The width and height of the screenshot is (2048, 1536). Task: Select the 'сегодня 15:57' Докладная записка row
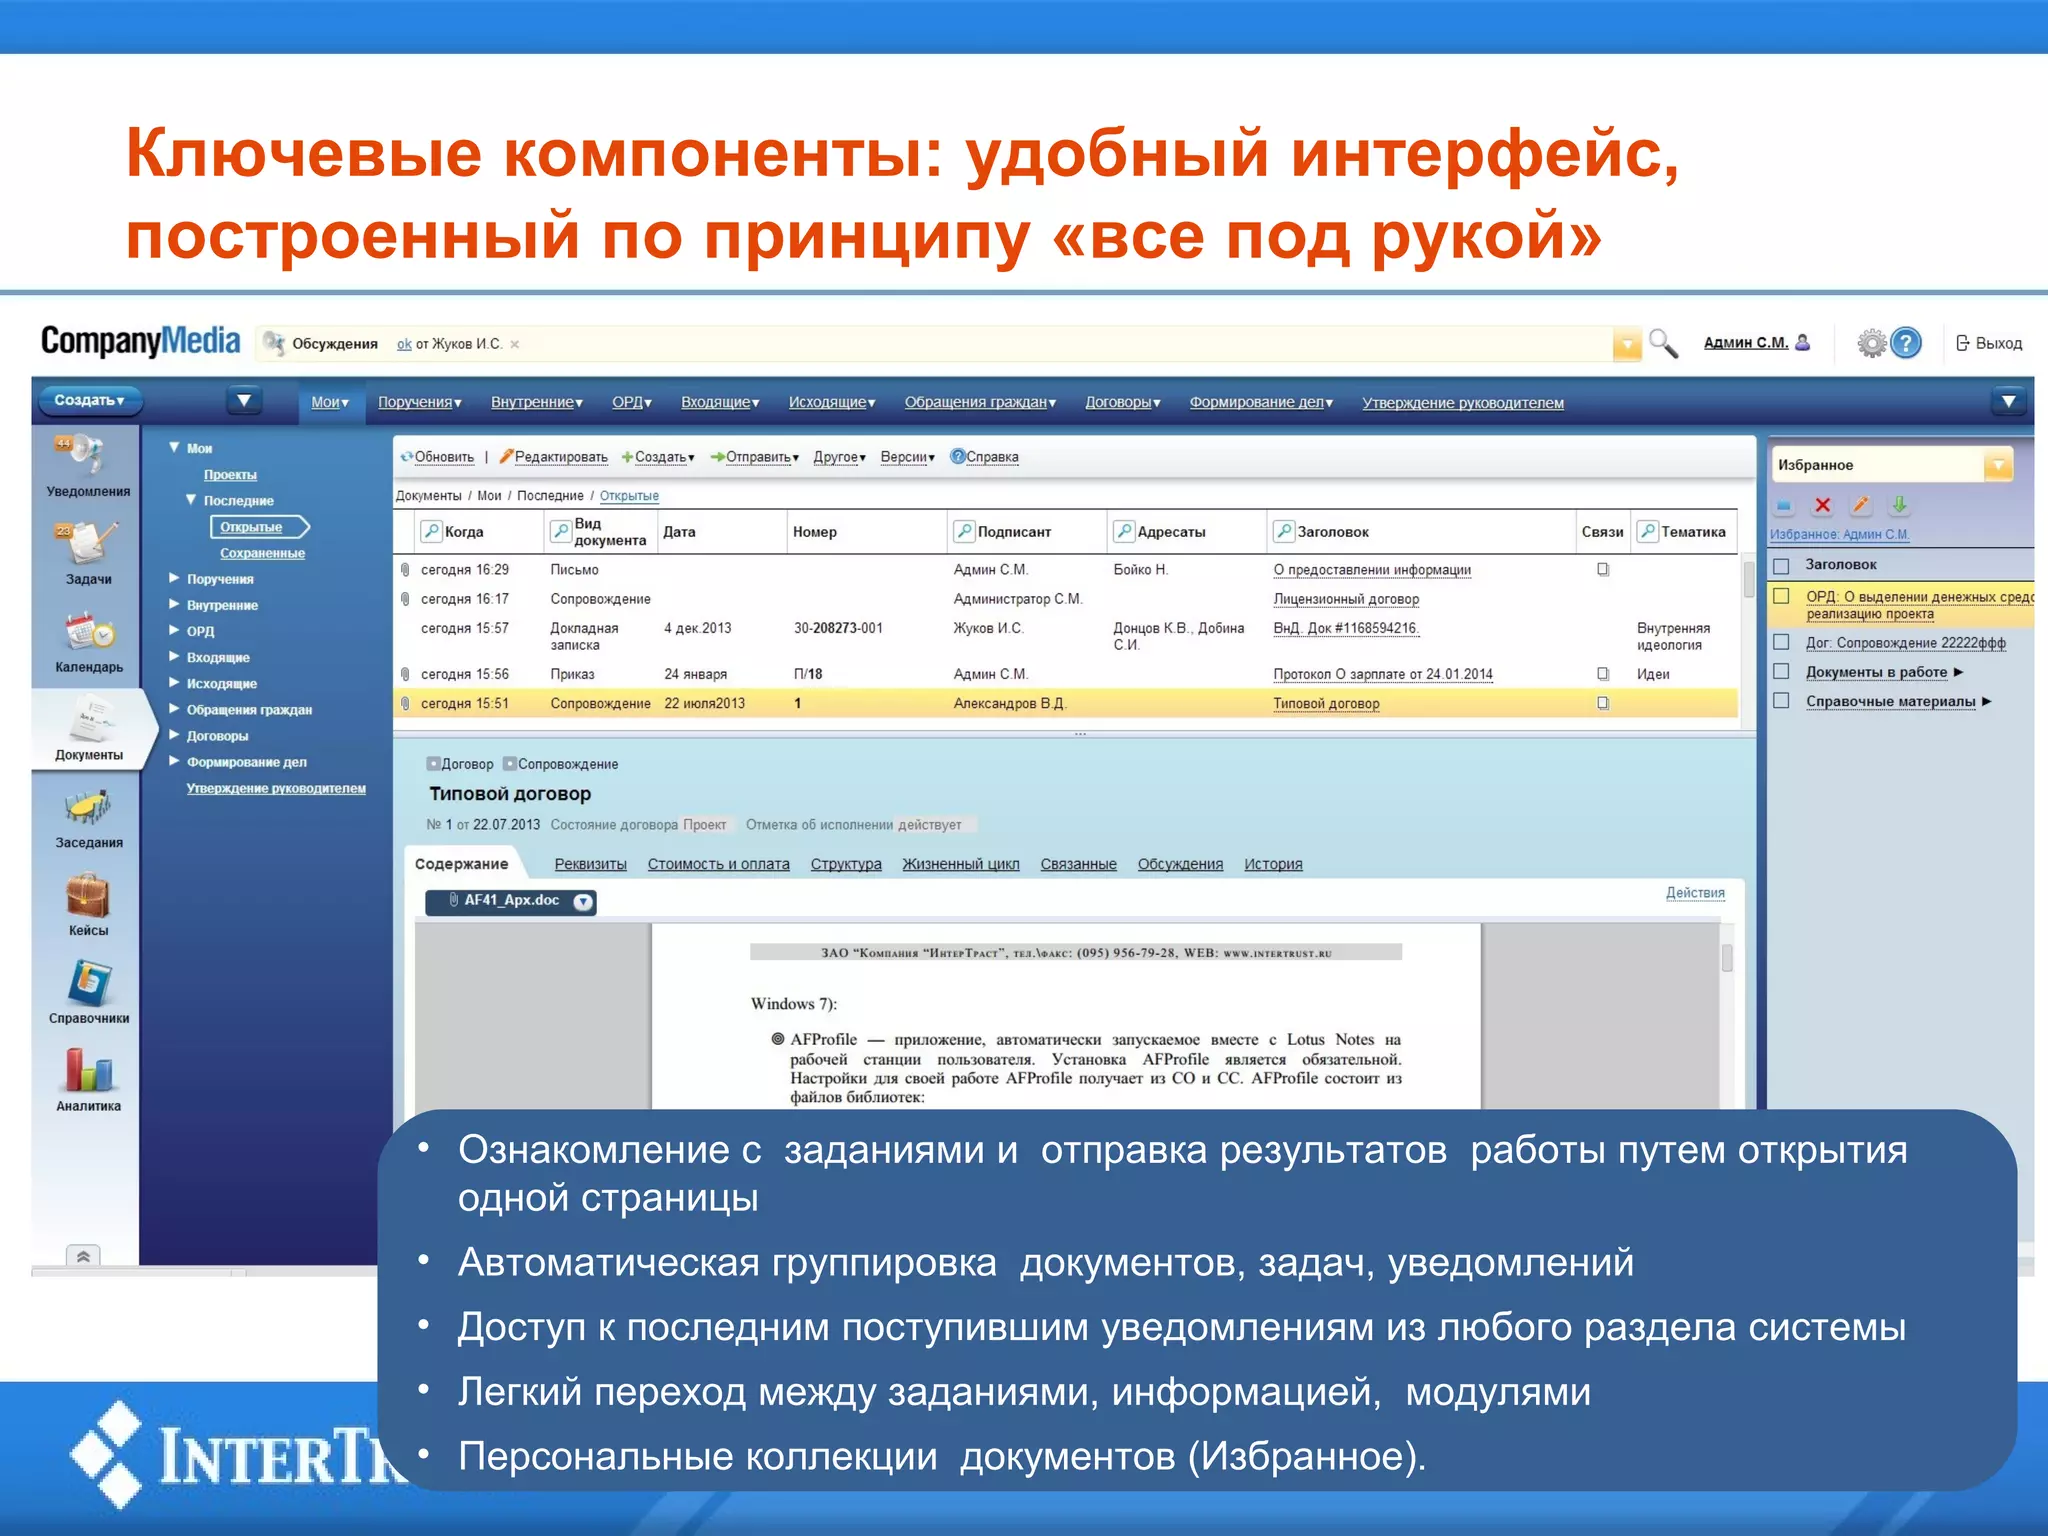[x=1065, y=636]
